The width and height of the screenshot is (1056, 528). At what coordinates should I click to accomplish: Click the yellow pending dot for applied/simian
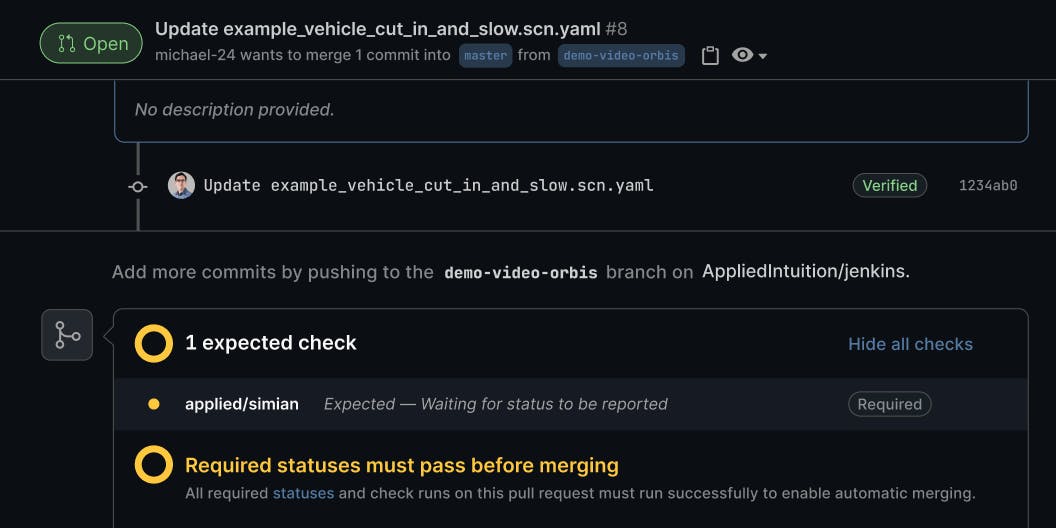coord(154,404)
